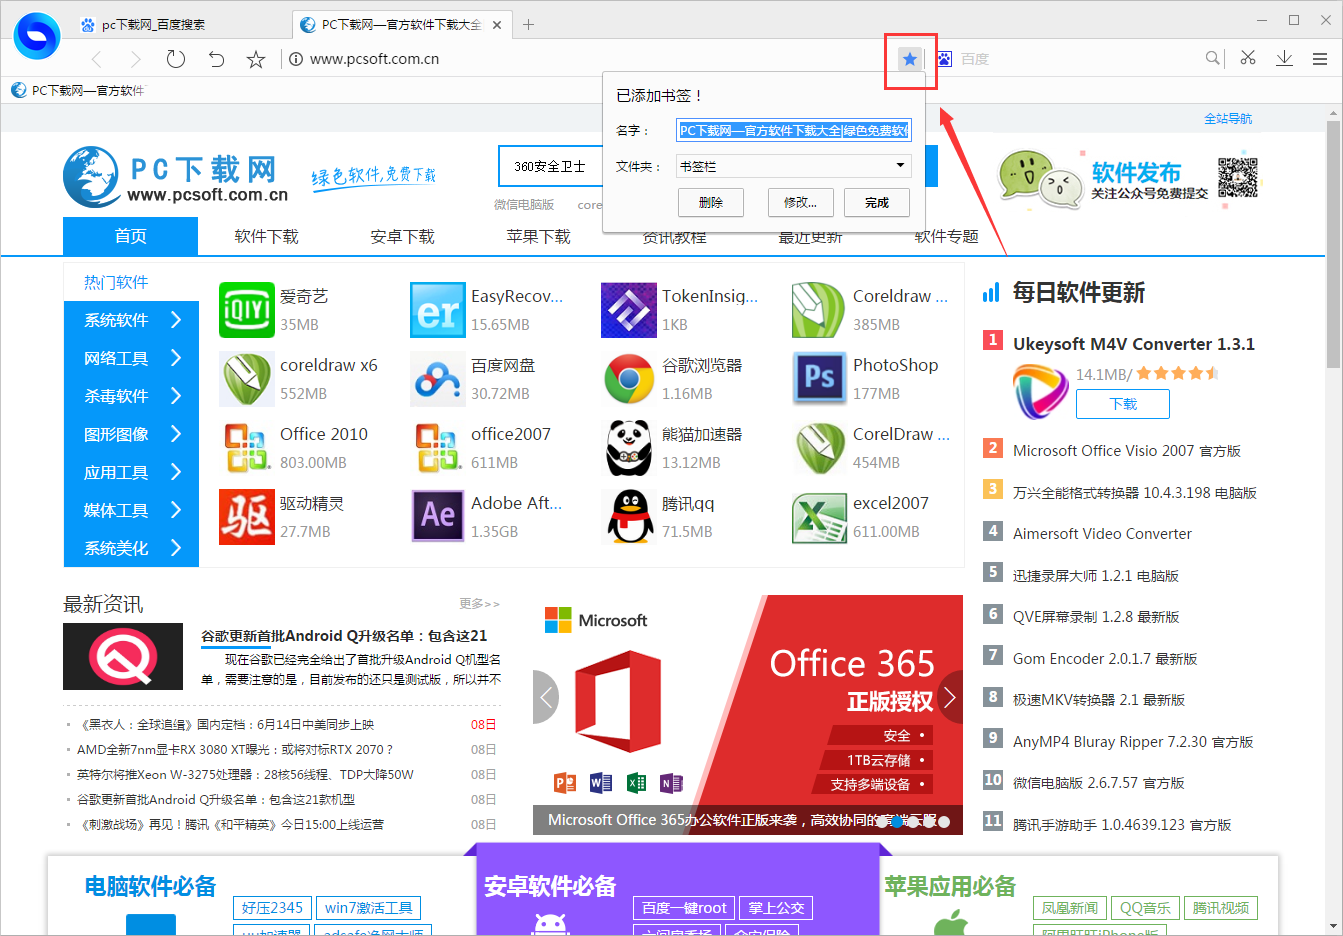This screenshot has width=1343, height=936.
Task: Click the Baidu paw search engine icon
Action: click(944, 59)
